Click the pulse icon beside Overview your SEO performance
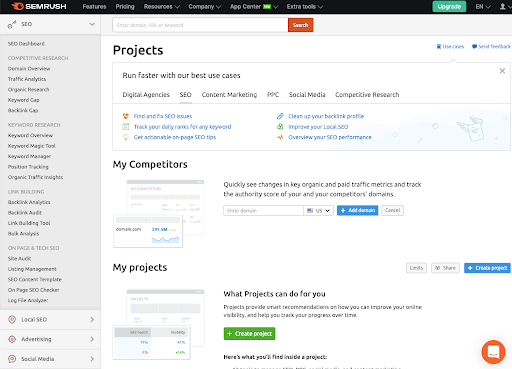 pos(280,137)
